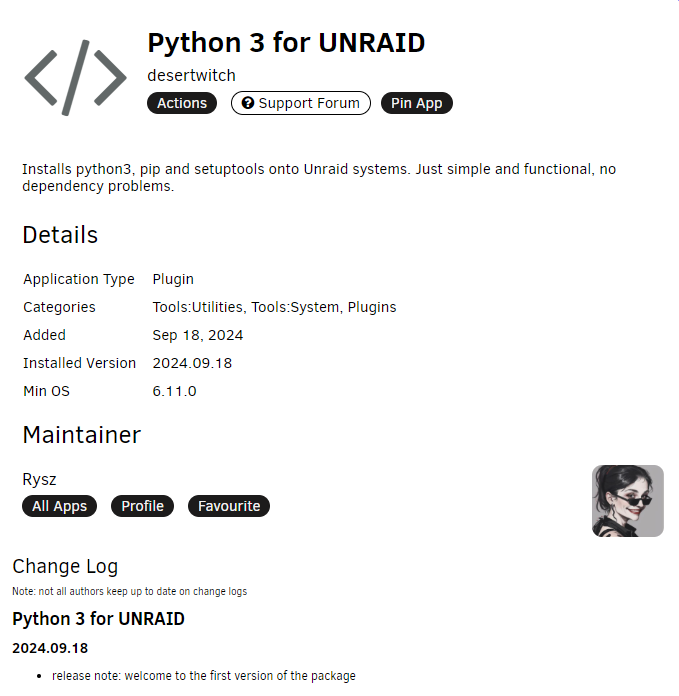This screenshot has width=679, height=696.
Task: Click 'Python 3 for UNRAID' change log title
Action: [99, 619]
